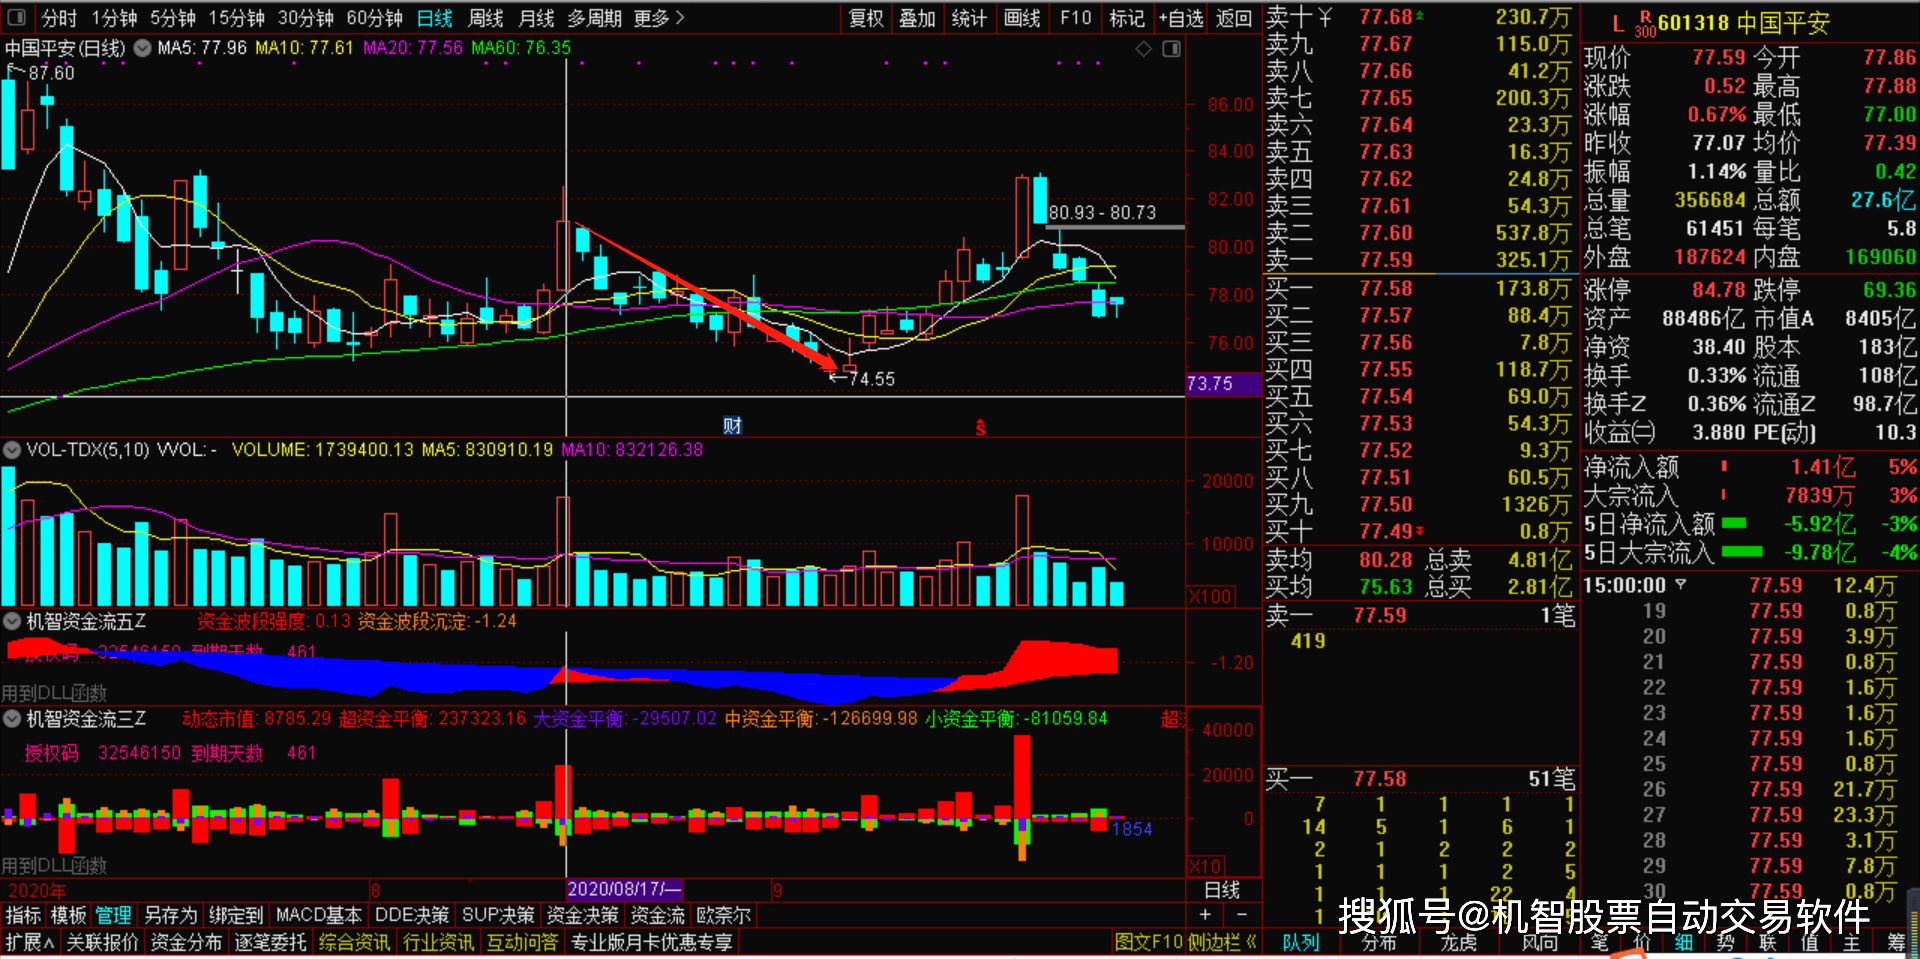Click the 日线 period label below the price axis
Screen dimensions: 1920x959
point(1222,890)
